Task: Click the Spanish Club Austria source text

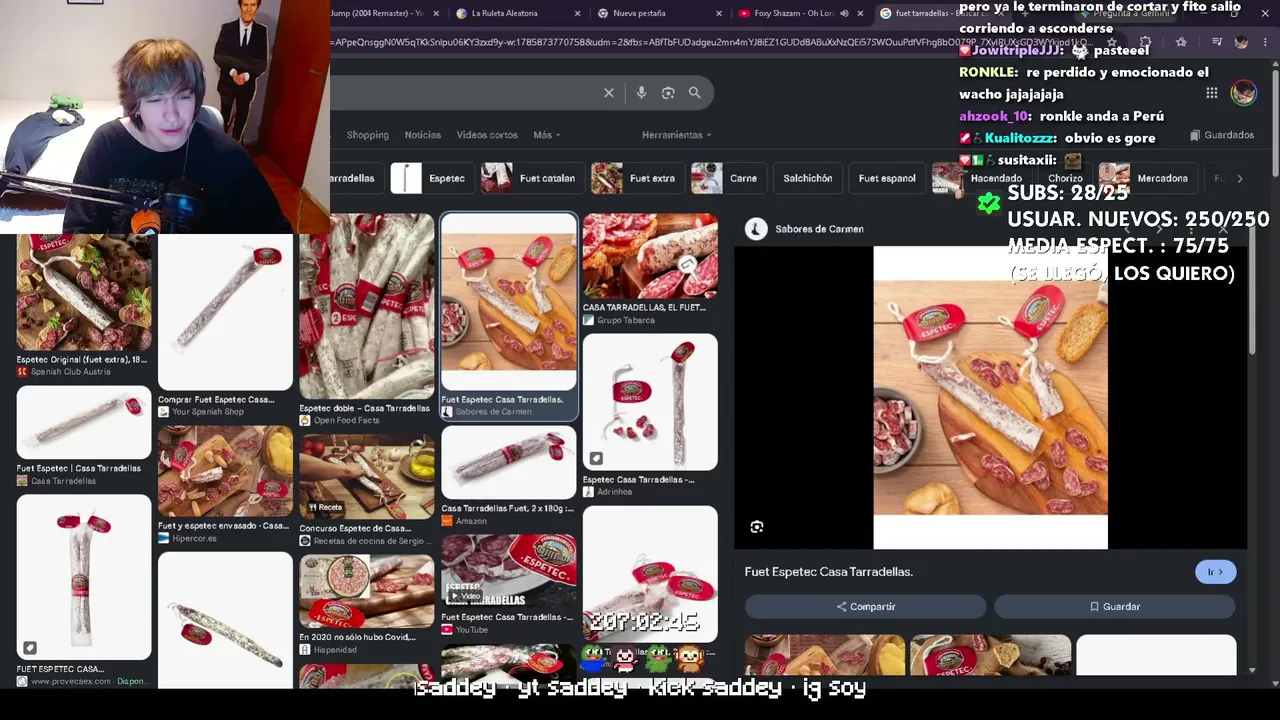Action: pos(71,372)
